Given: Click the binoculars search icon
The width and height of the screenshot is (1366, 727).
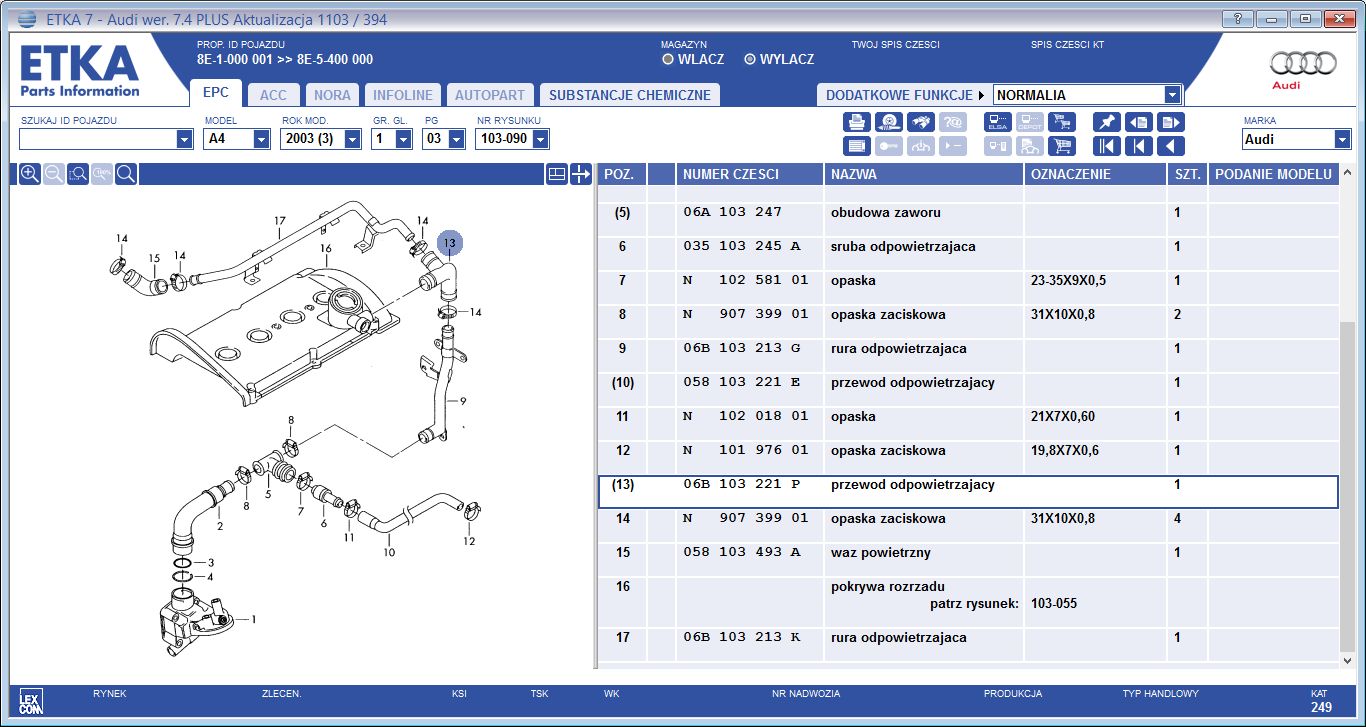Looking at the screenshot, I should pos(921,122).
